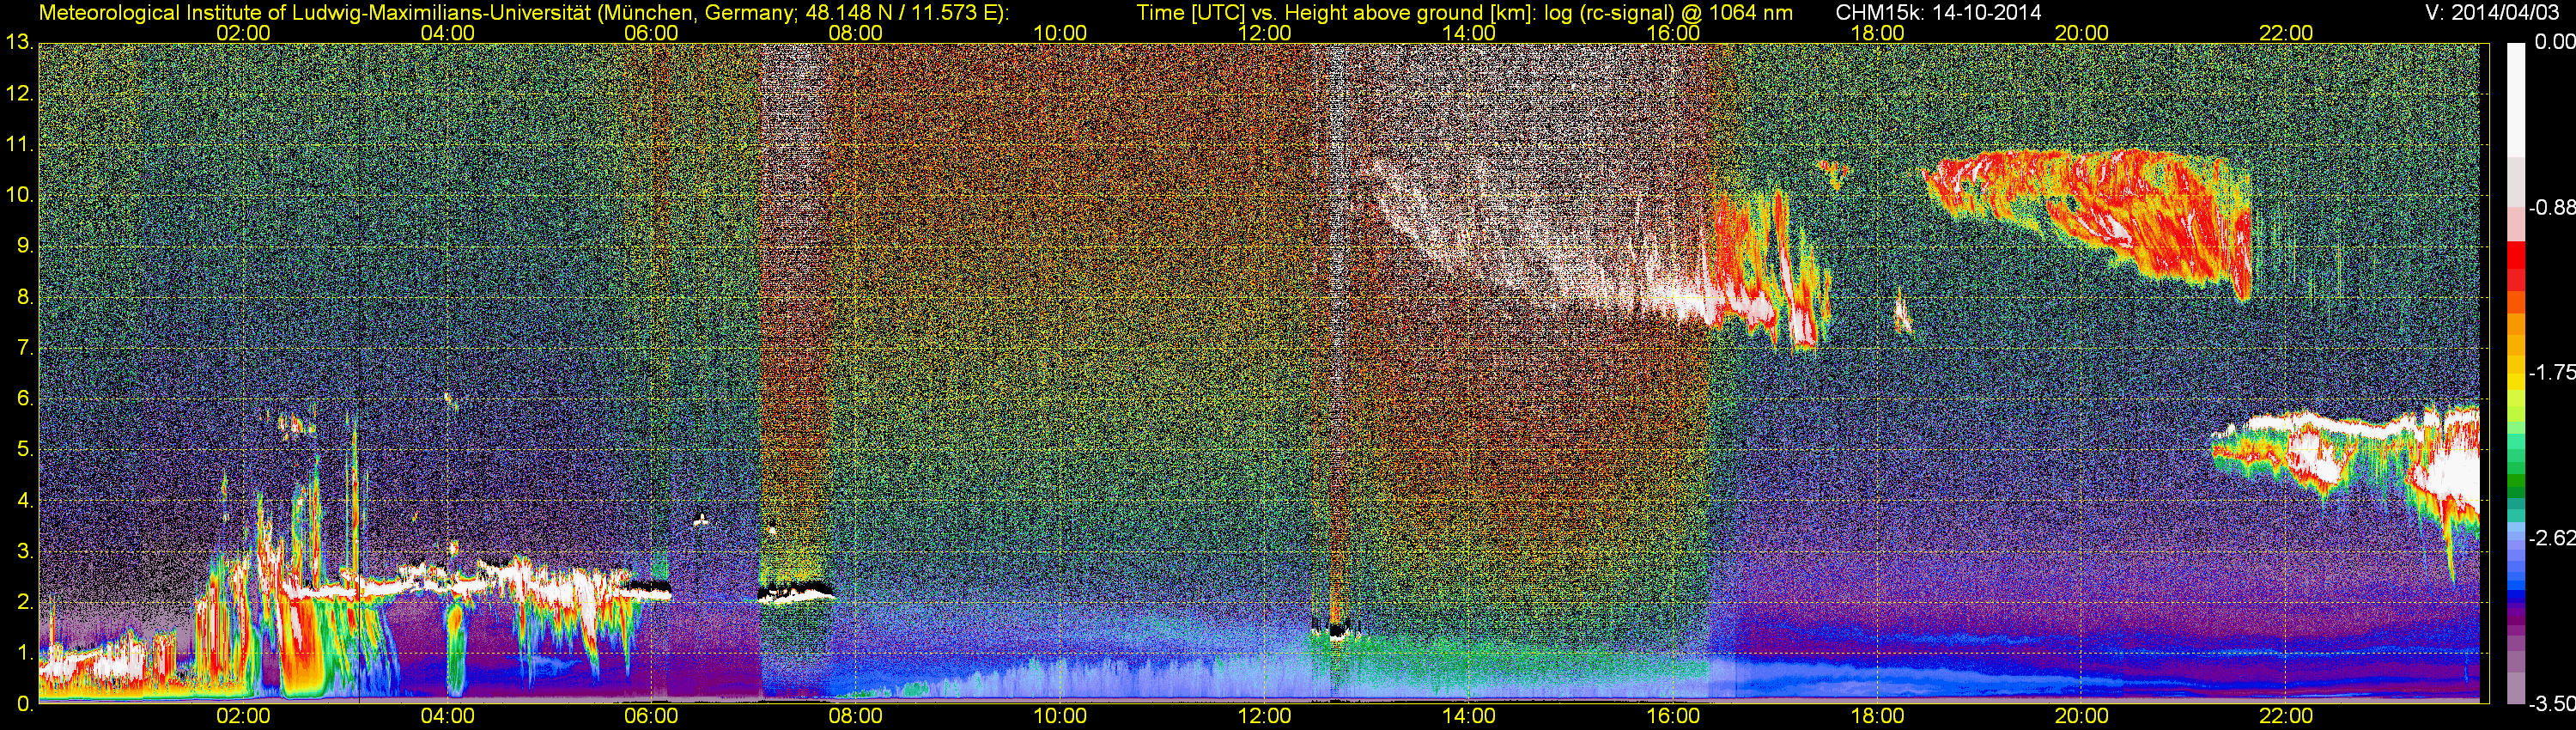Click the 10:00 label on bottom time axis
The image size is (2576, 730).
point(1060,716)
